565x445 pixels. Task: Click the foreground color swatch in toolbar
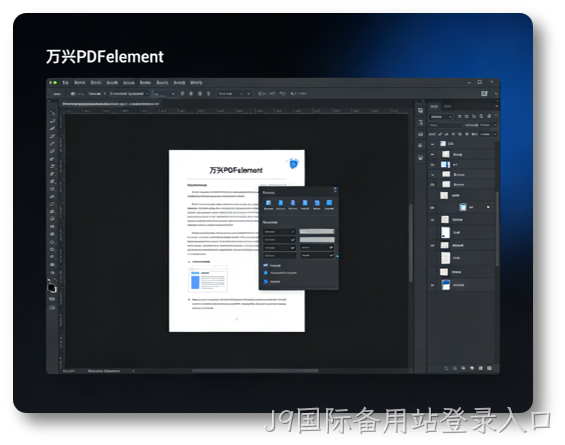pyautogui.click(x=51, y=288)
